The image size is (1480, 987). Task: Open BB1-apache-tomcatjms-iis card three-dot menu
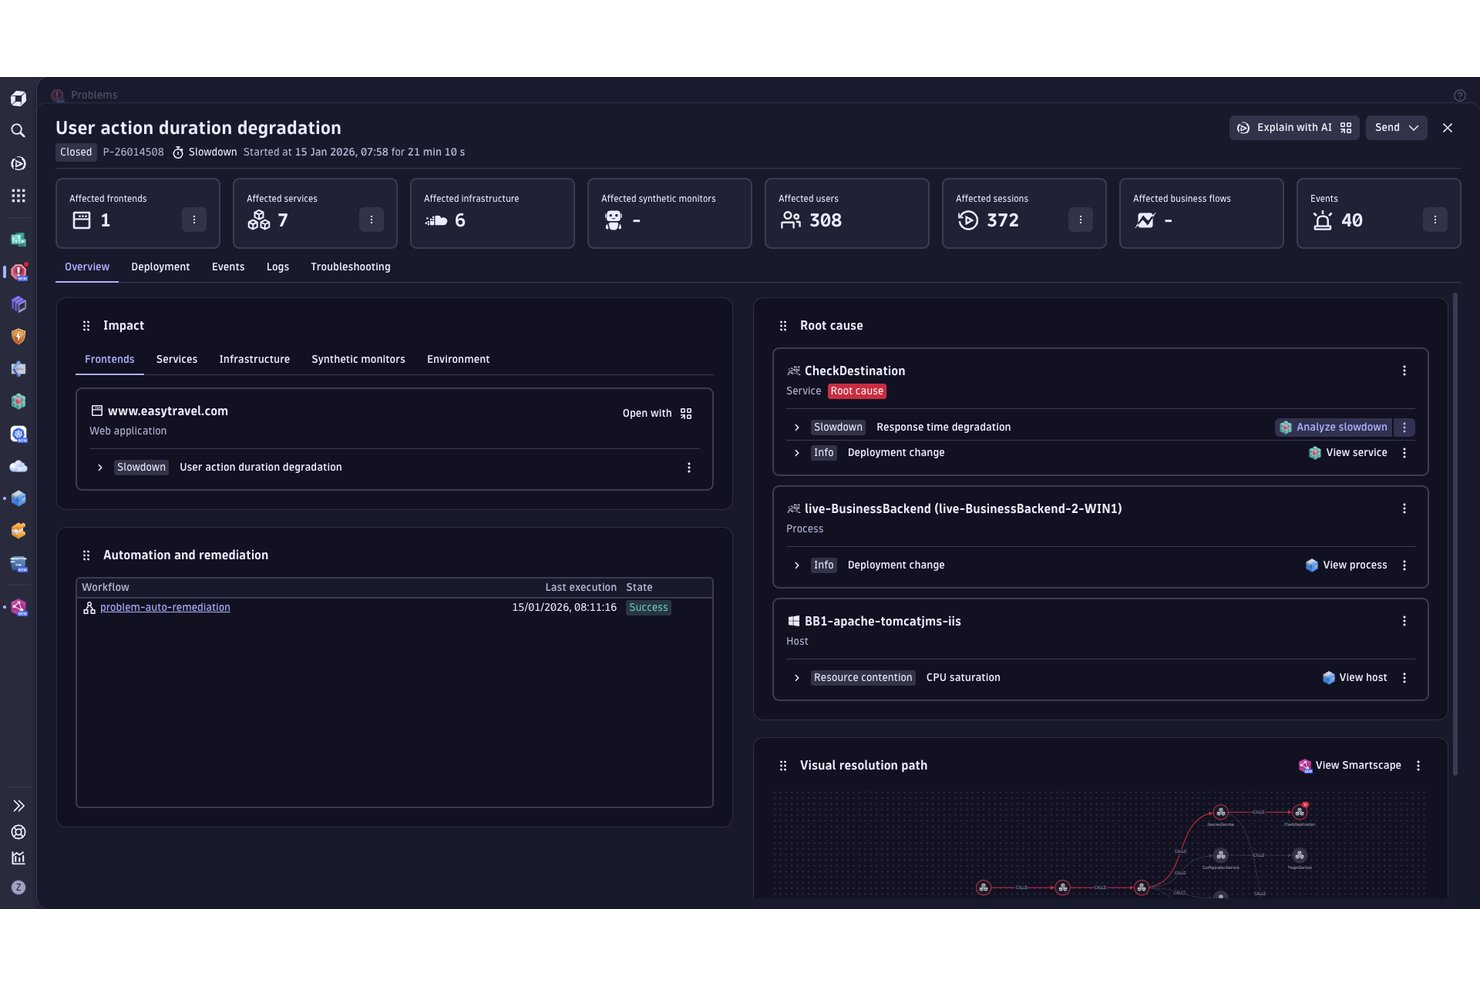tap(1404, 621)
